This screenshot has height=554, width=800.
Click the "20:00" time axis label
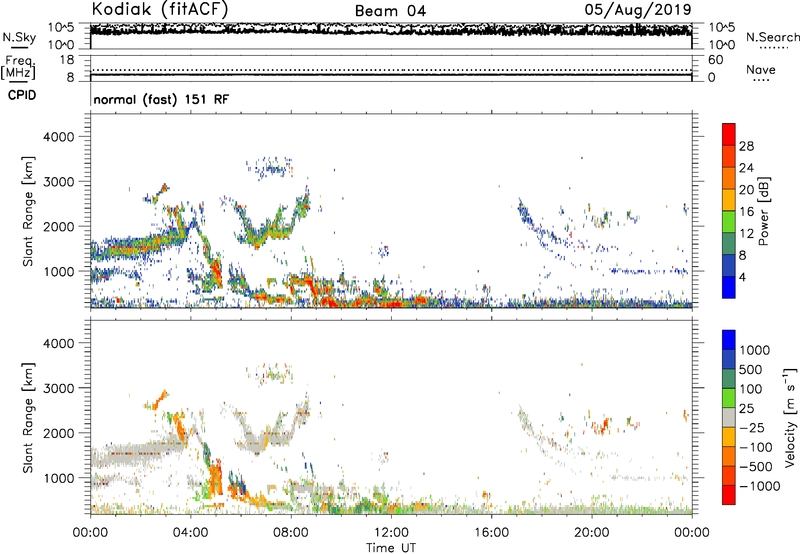pos(592,533)
